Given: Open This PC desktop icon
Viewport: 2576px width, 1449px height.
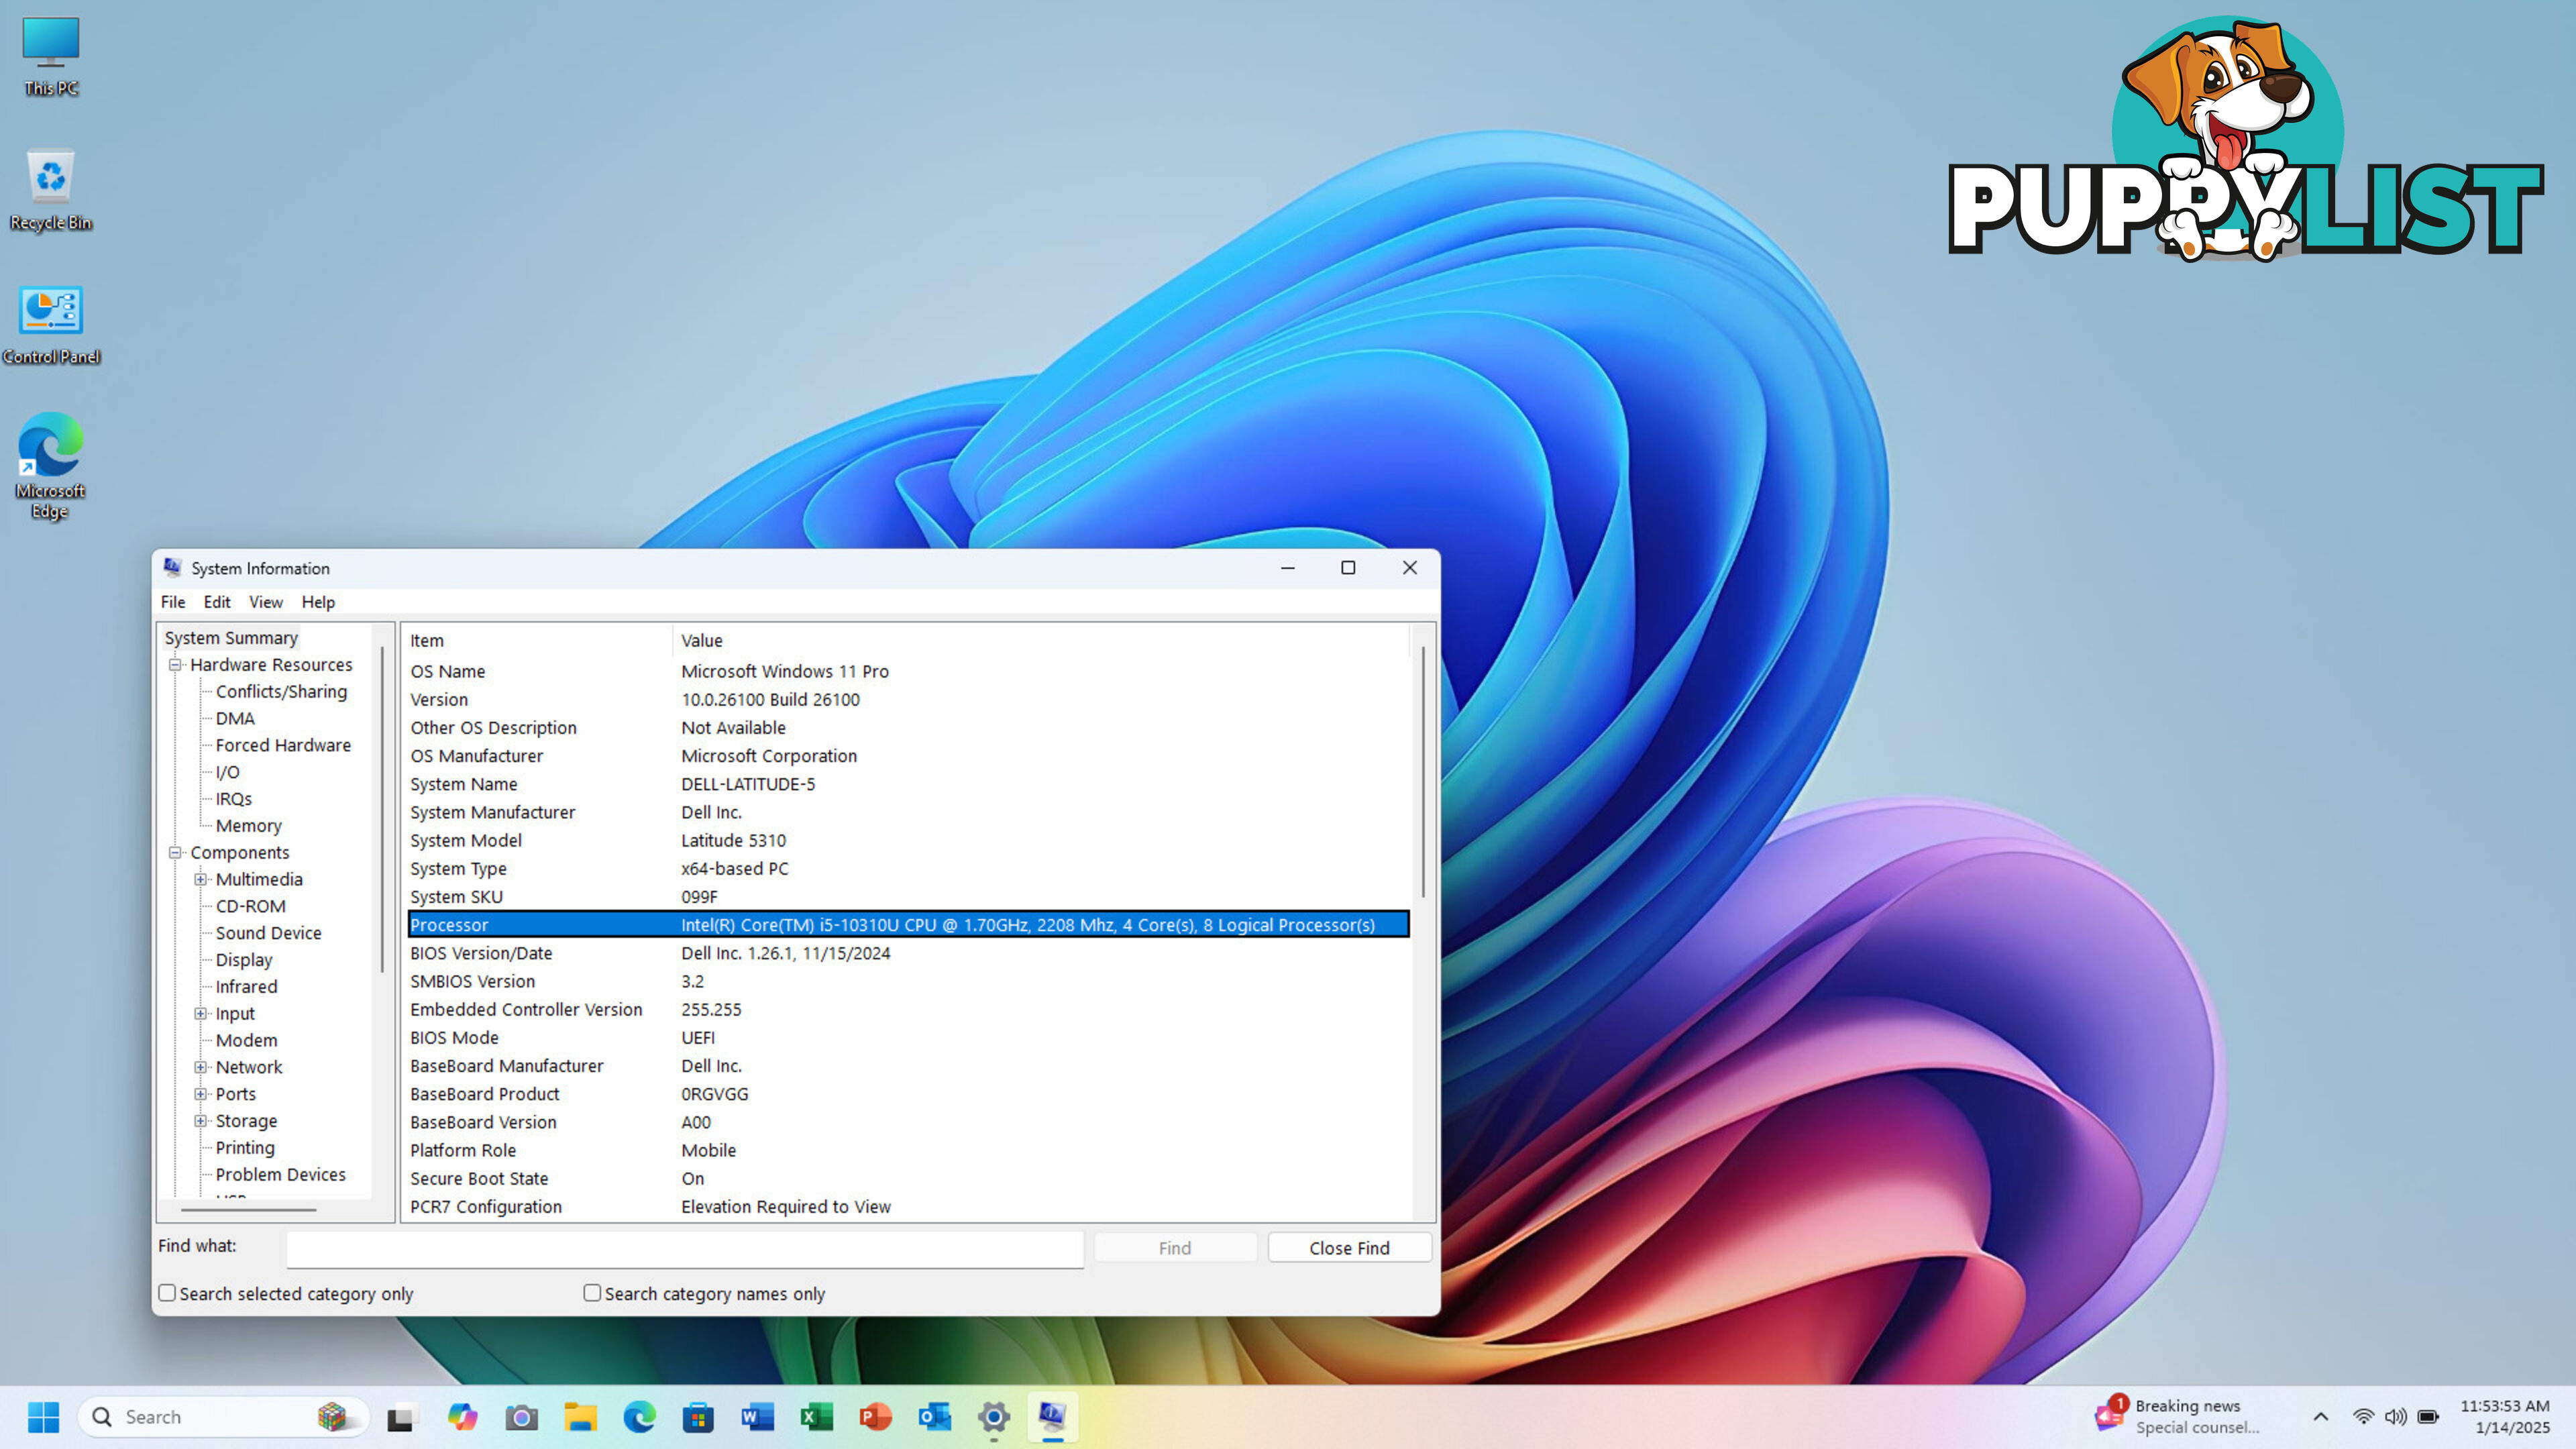Looking at the screenshot, I should point(50,56).
